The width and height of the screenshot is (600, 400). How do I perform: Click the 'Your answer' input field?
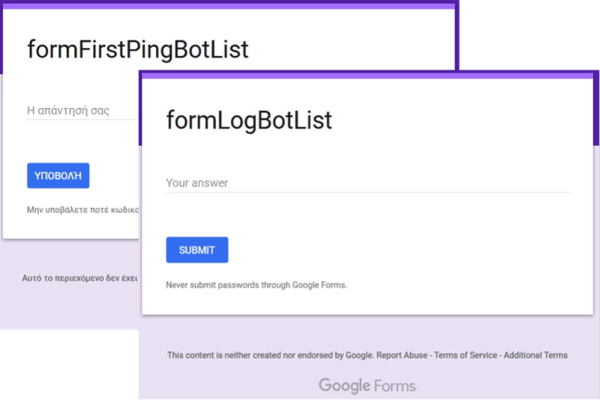(366, 183)
